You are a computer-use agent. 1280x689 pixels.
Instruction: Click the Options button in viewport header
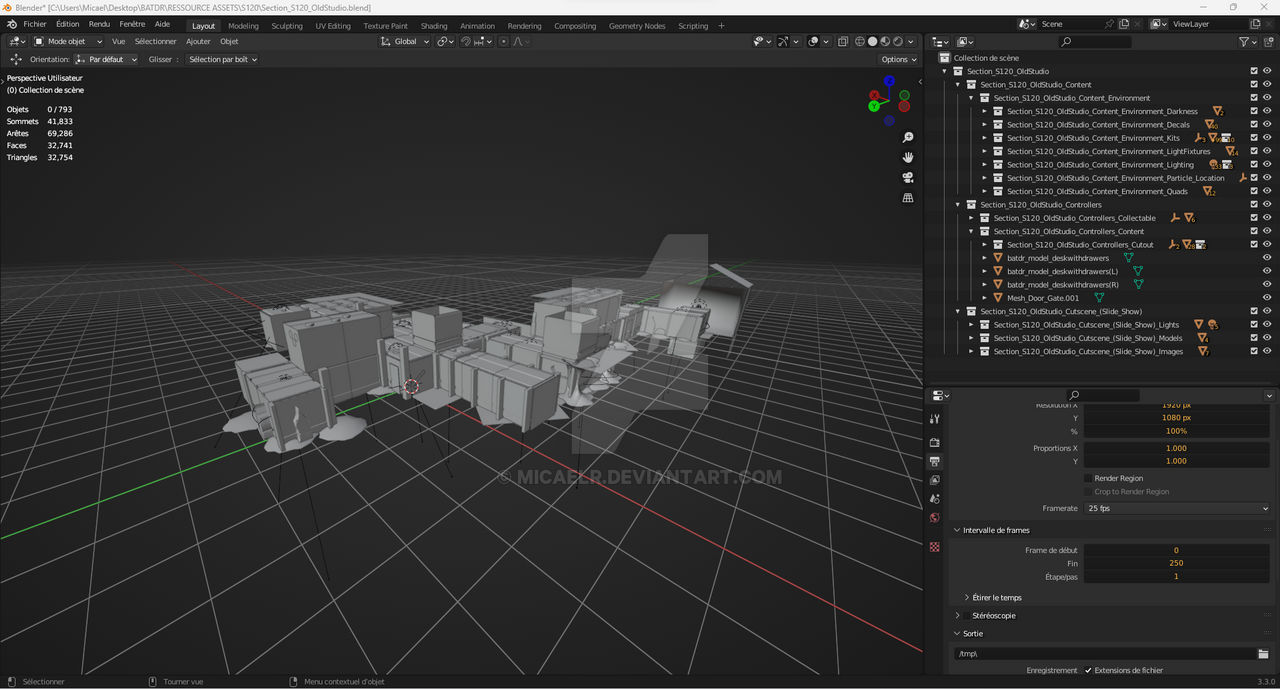pos(898,59)
